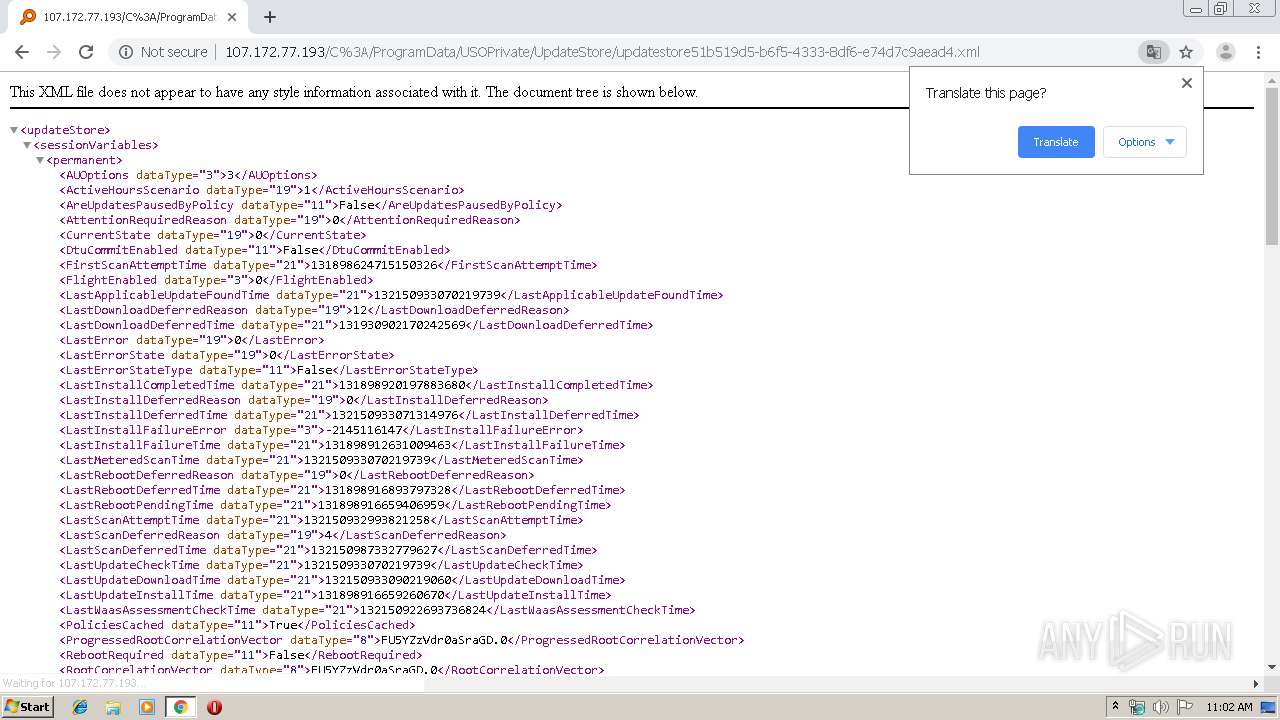
Task: Switch to Chrome in the taskbar
Action: pyautogui.click(x=180, y=707)
